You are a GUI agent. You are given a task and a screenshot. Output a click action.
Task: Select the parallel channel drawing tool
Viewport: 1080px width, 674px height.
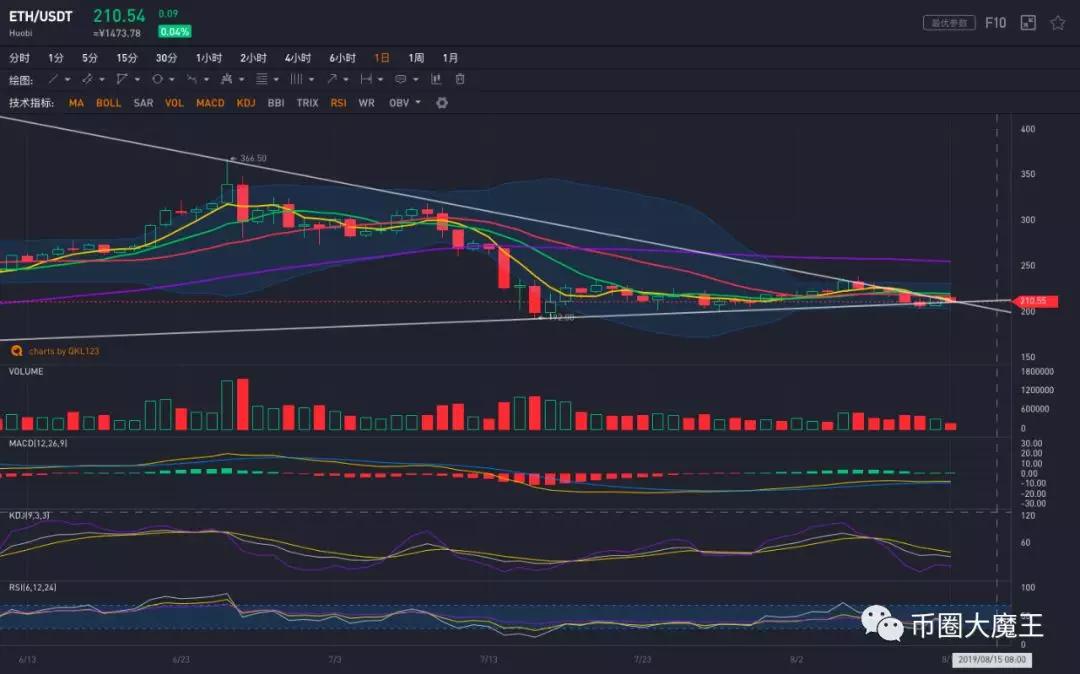click(x=87, y=80)
